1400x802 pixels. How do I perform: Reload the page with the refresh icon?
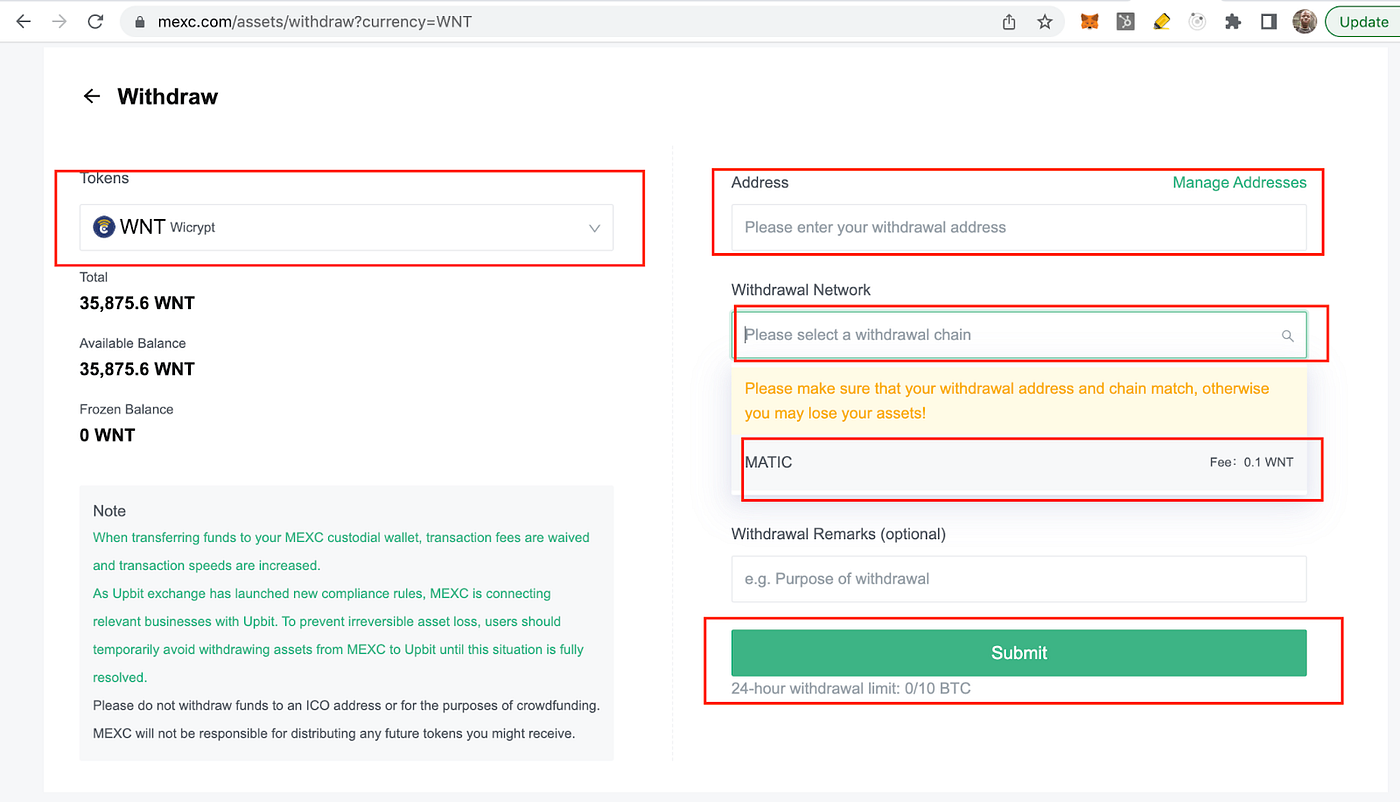point(96,21)
